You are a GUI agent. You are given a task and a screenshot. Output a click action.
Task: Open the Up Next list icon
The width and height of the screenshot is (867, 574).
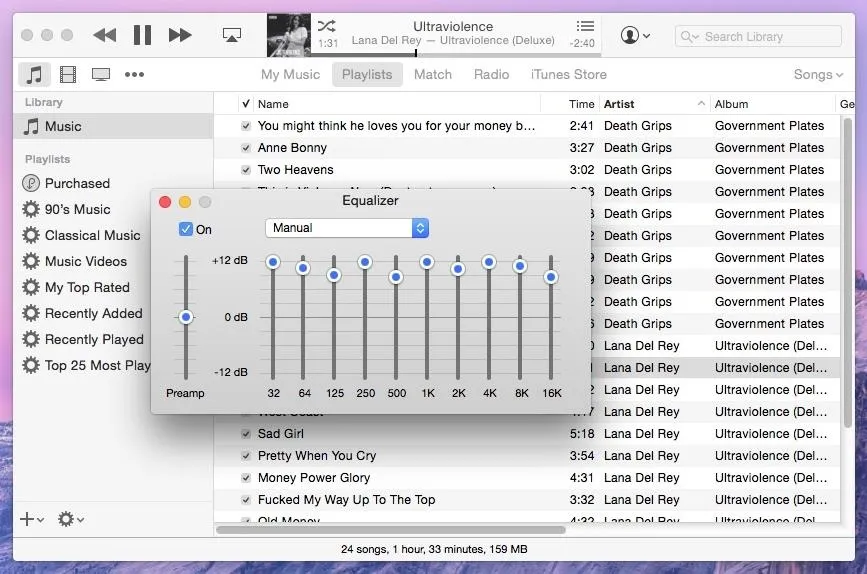(585, 26)
